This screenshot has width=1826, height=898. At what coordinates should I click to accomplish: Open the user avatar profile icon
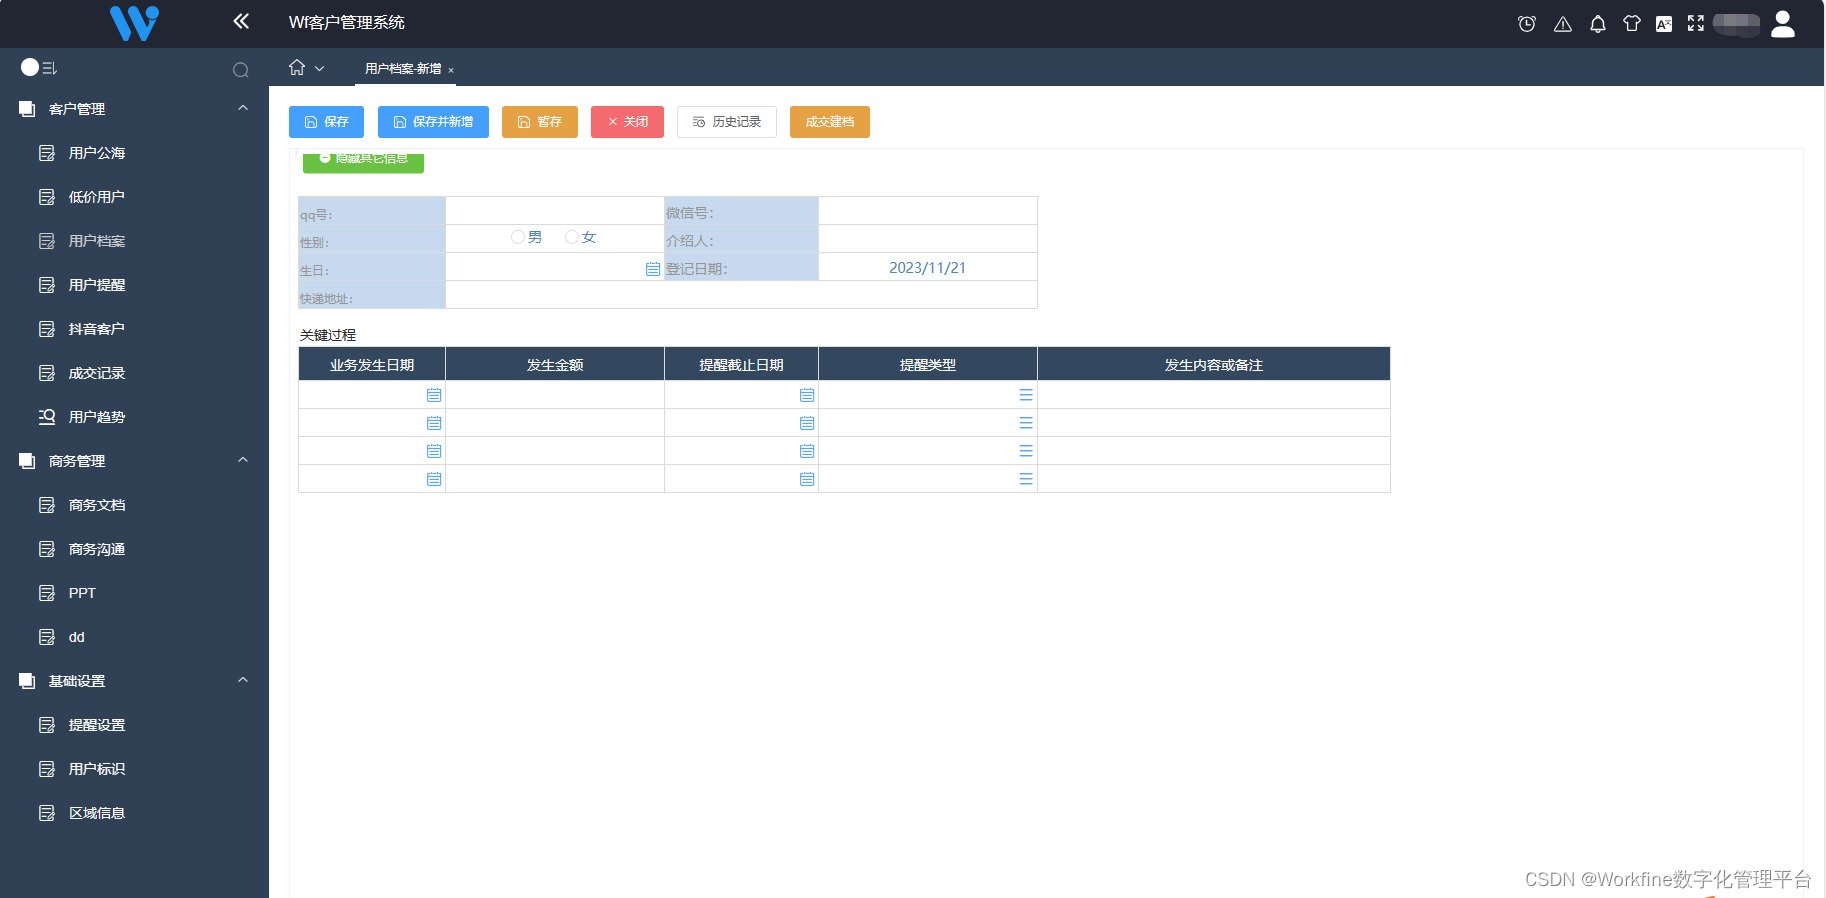[1783, 23]
